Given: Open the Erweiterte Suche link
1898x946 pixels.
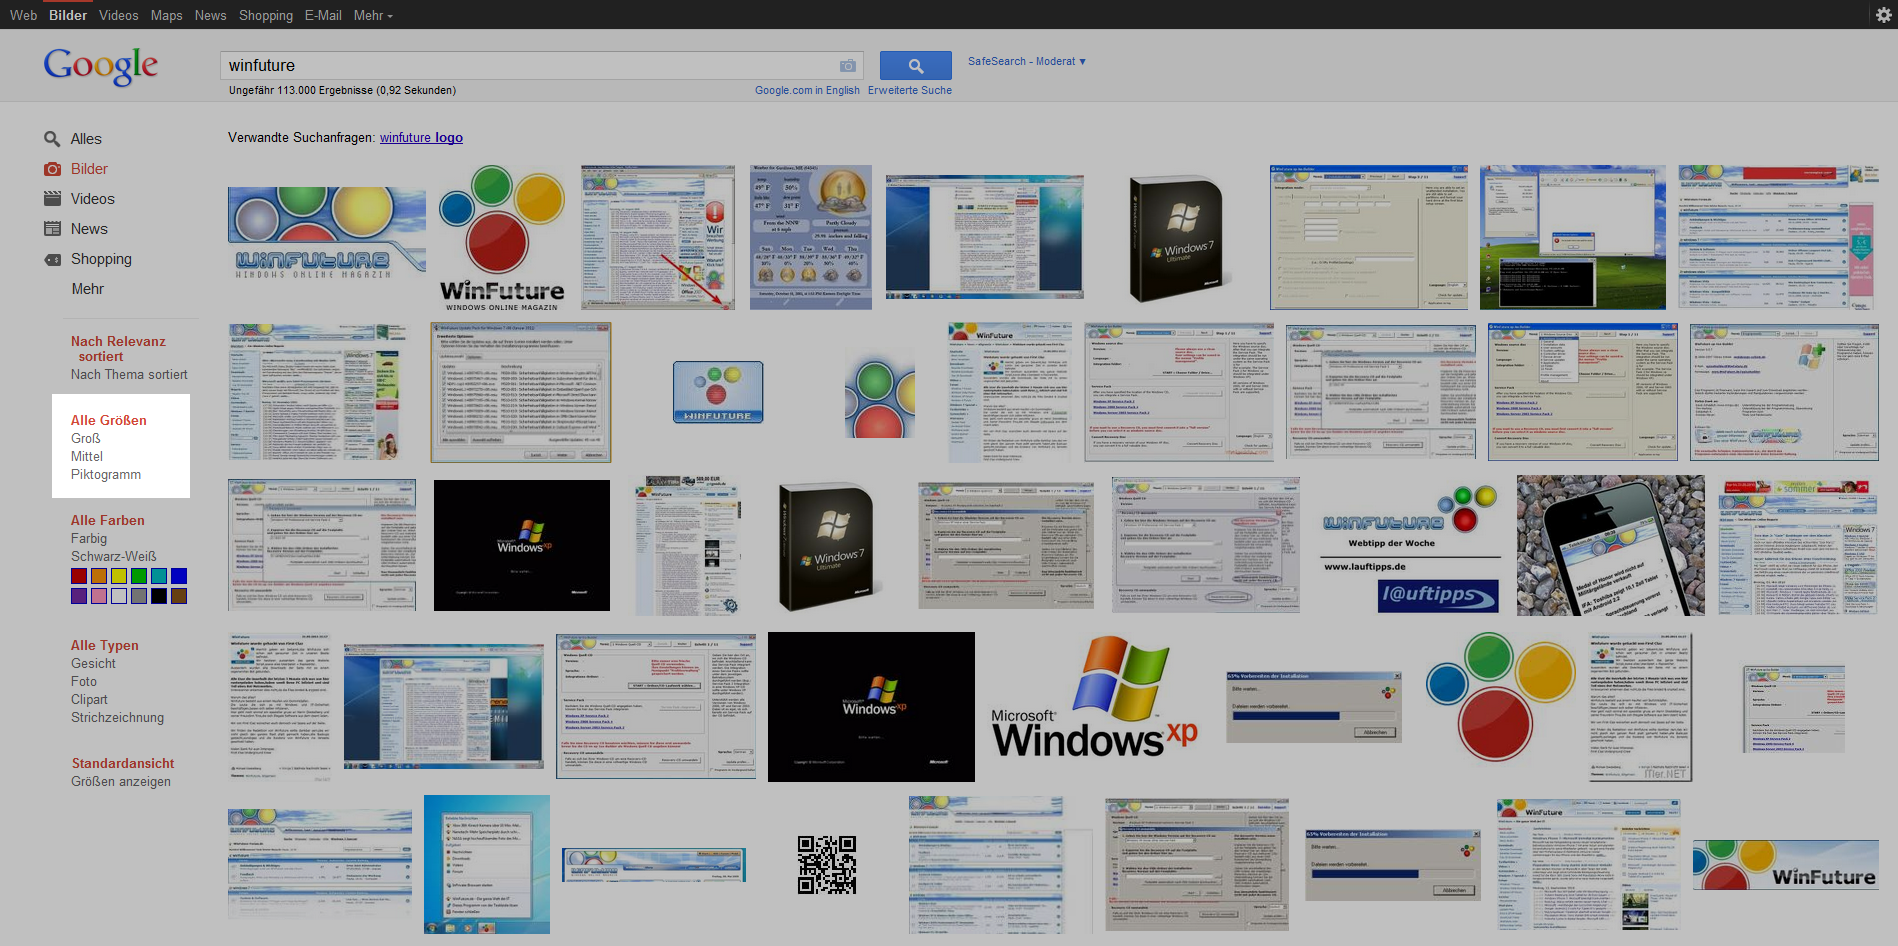Looking at the screenshot, I should [909, 90].
